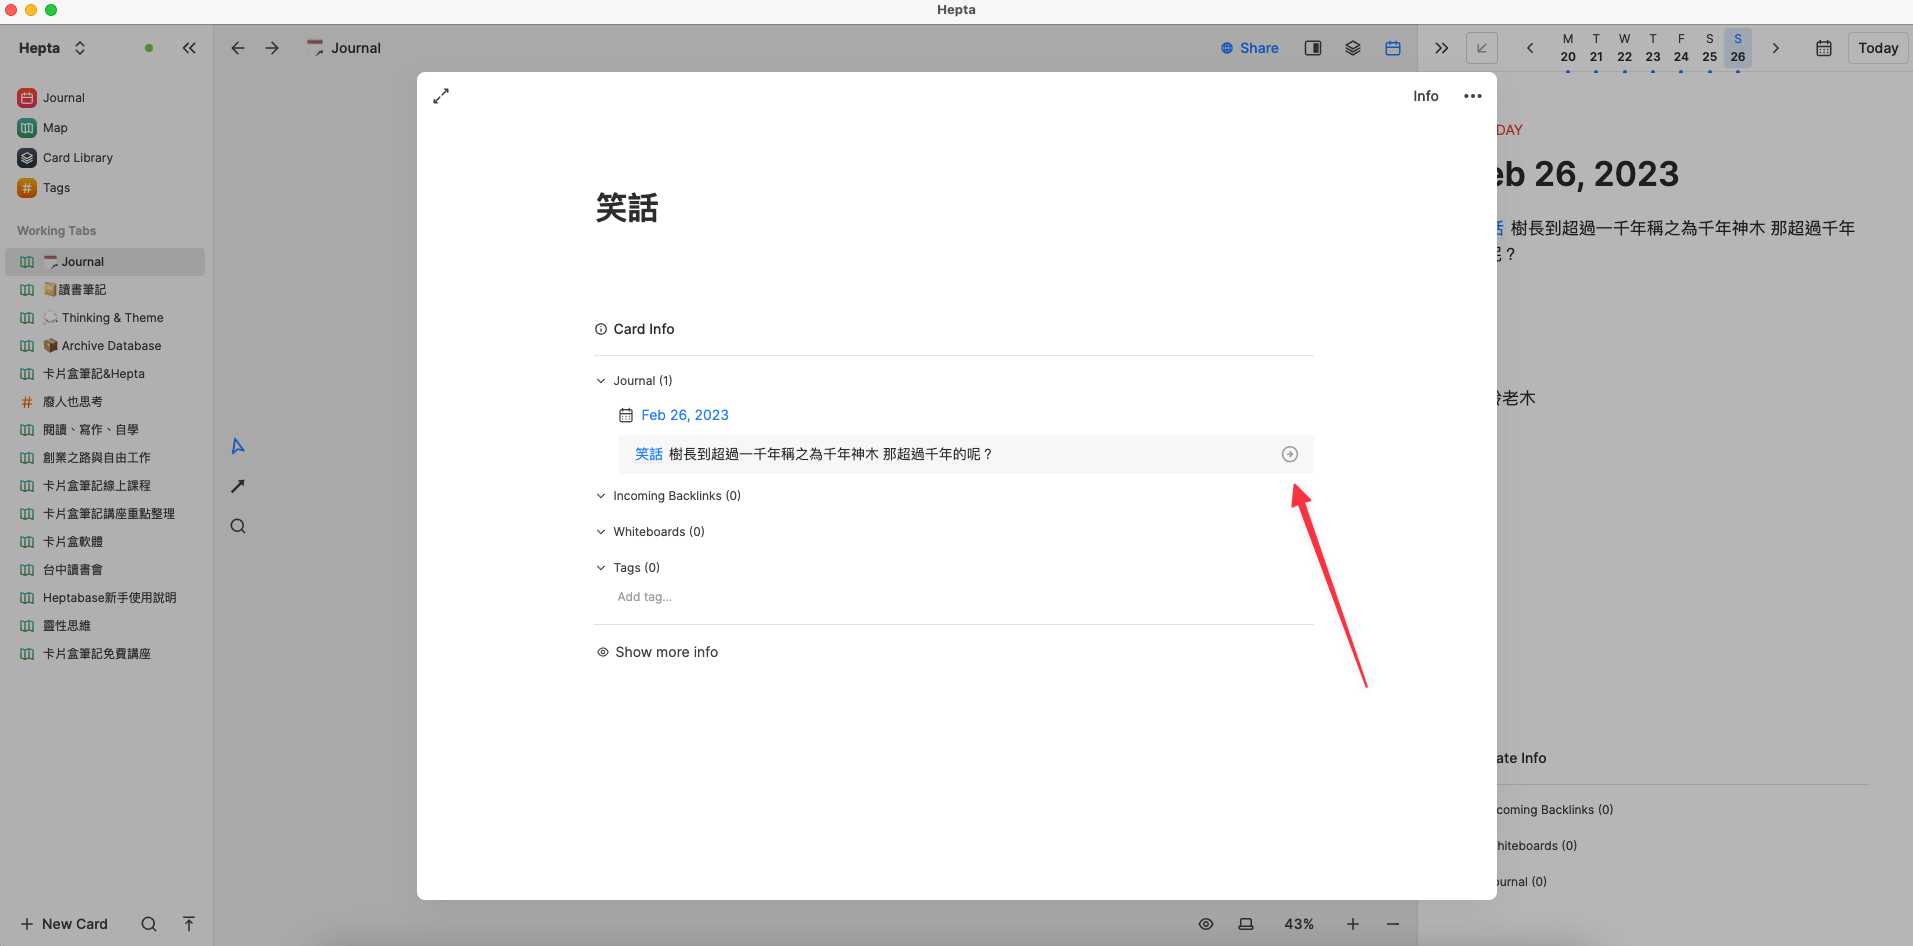Navigate back with the left arrow

(238, 48)
